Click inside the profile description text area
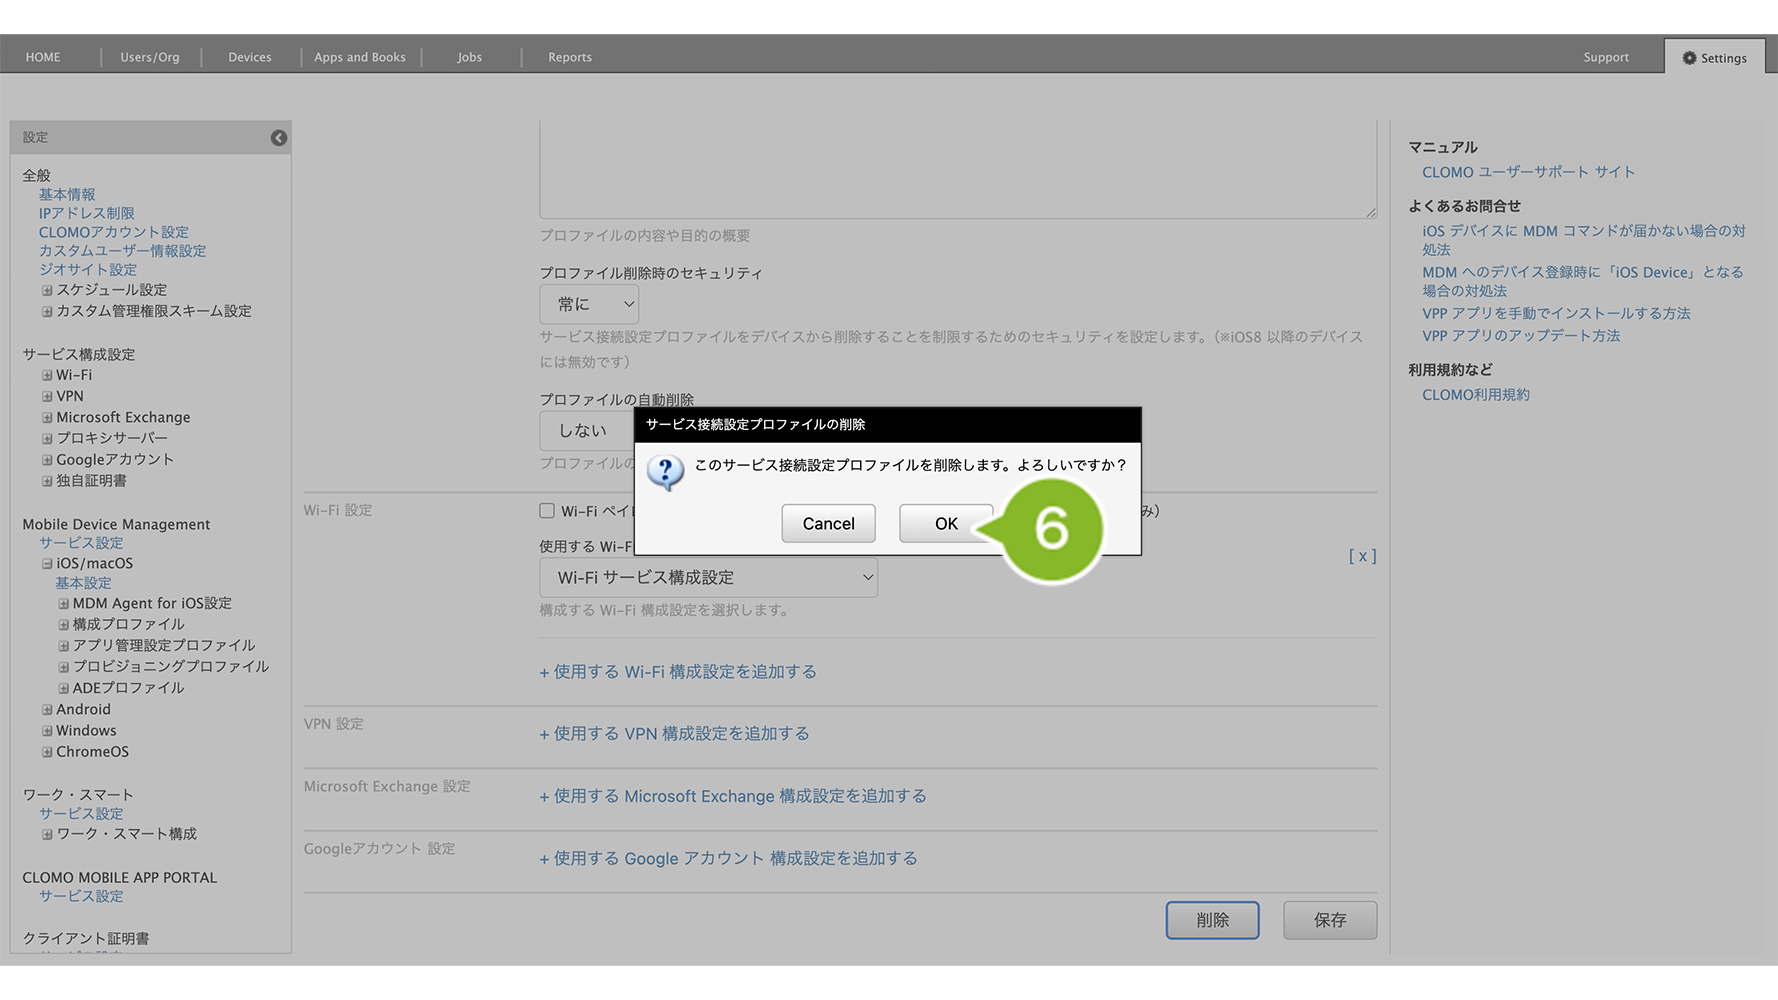The width and height of the screenshot is (1778, 1000). click(957, 170)
